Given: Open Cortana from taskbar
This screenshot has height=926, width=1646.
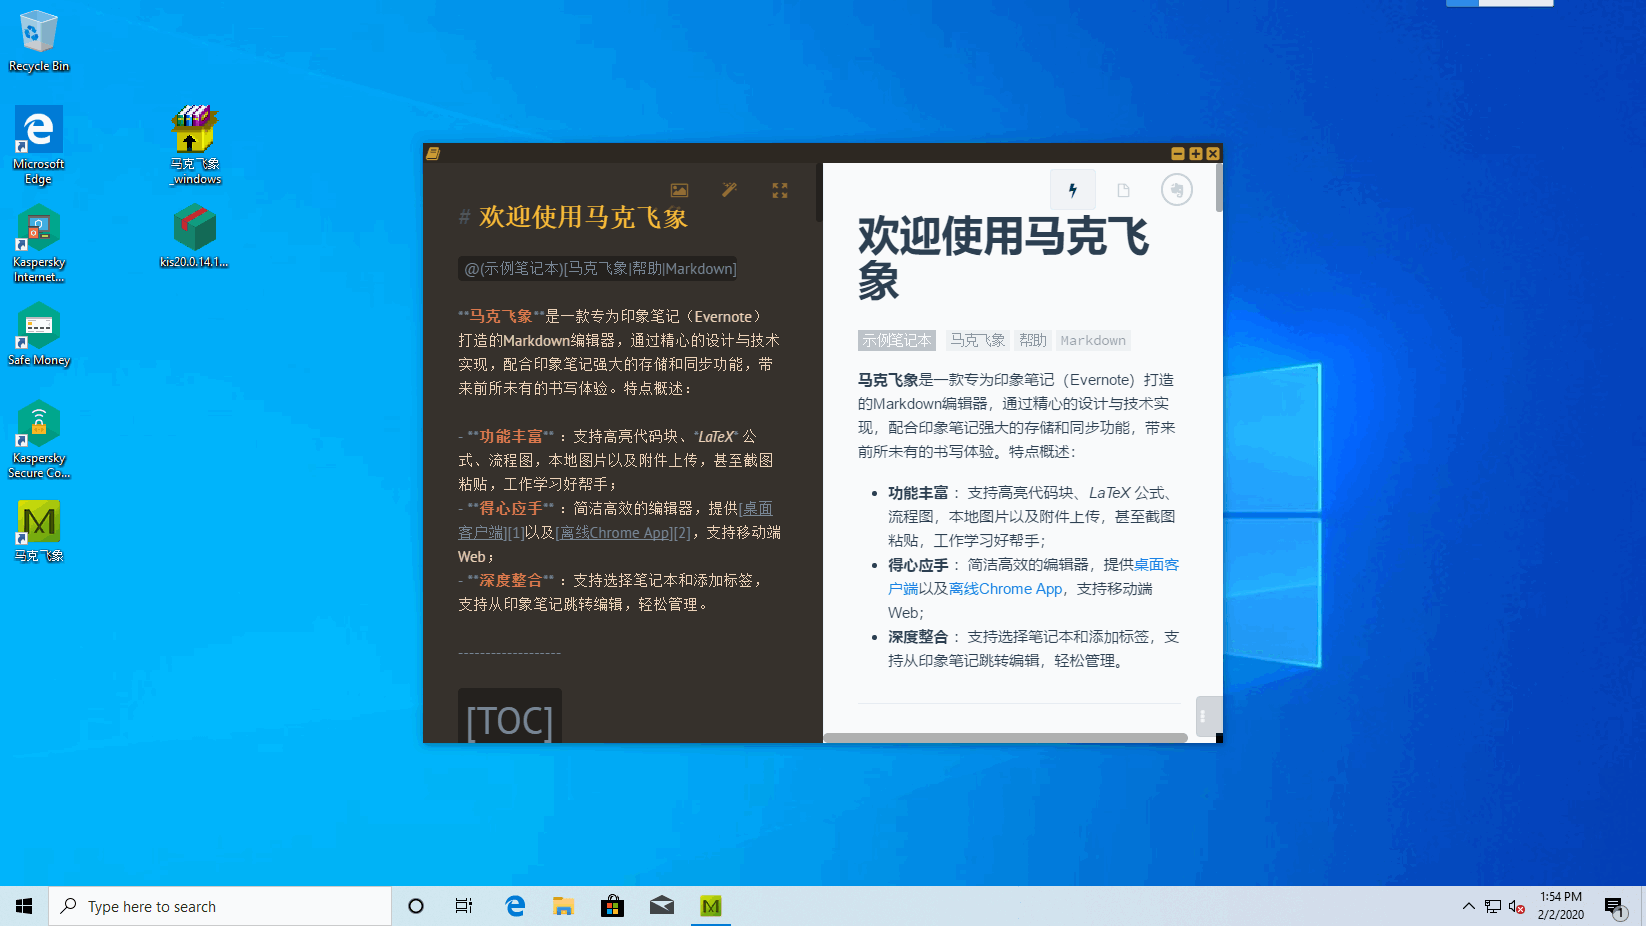Looking at the screenshot, I should coord(416,906).
